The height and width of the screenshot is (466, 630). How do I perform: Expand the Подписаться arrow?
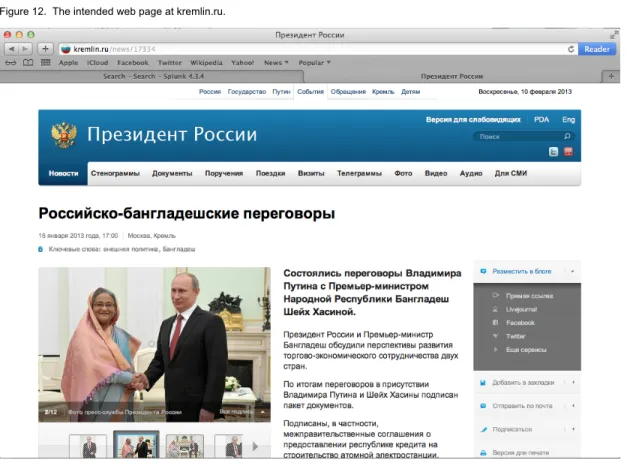coord(573,429)
